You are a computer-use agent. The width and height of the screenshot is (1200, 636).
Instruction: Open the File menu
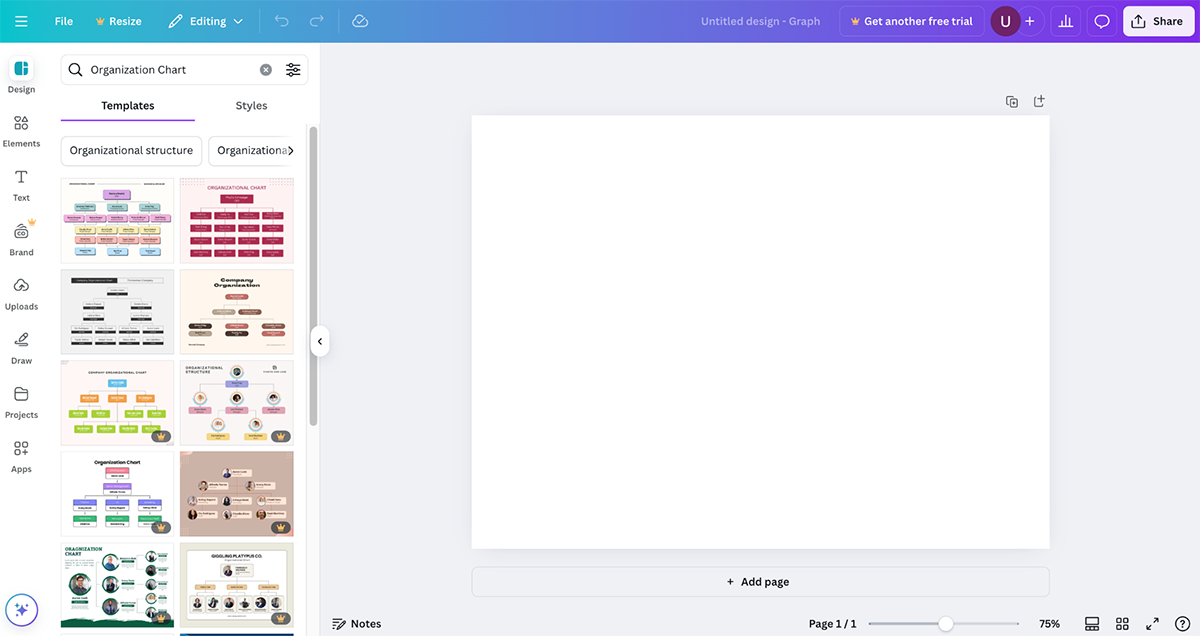pyautogui.click(x=64, y=21)
